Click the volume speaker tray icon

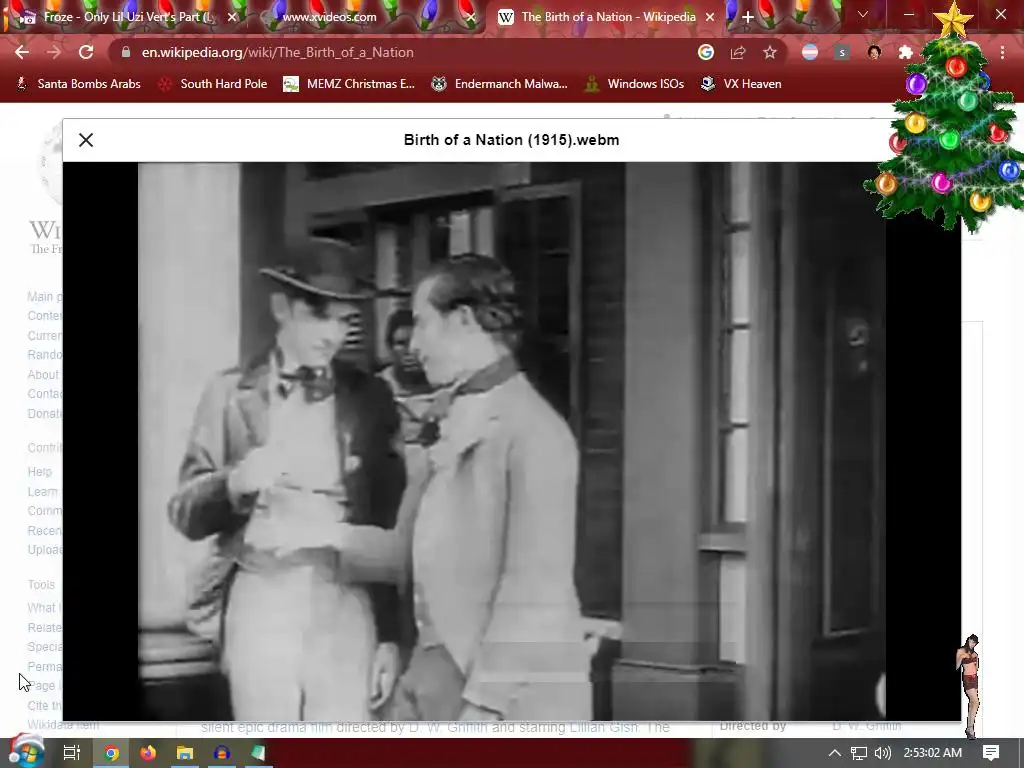pyautogui.click(x=882, y=753)
